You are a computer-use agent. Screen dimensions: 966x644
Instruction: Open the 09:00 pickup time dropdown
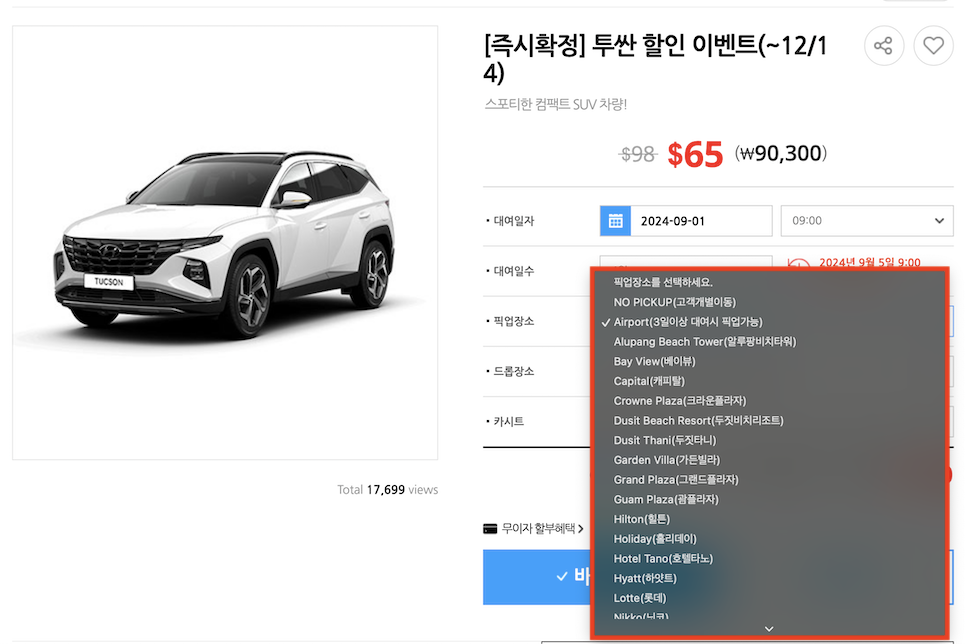867,221
